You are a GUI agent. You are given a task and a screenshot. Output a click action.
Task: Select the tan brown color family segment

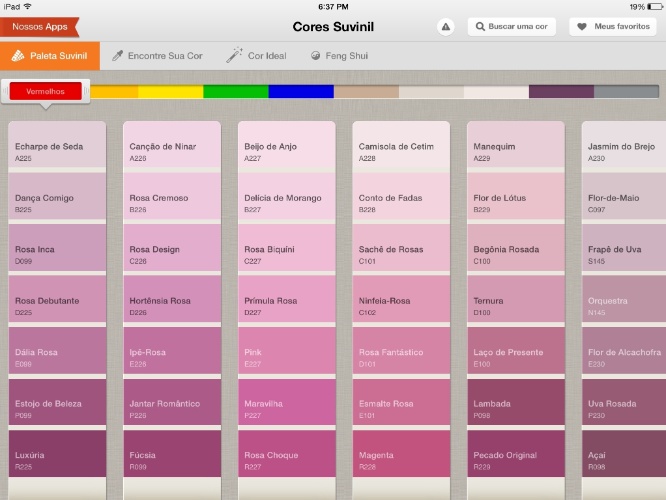point(366,91)
